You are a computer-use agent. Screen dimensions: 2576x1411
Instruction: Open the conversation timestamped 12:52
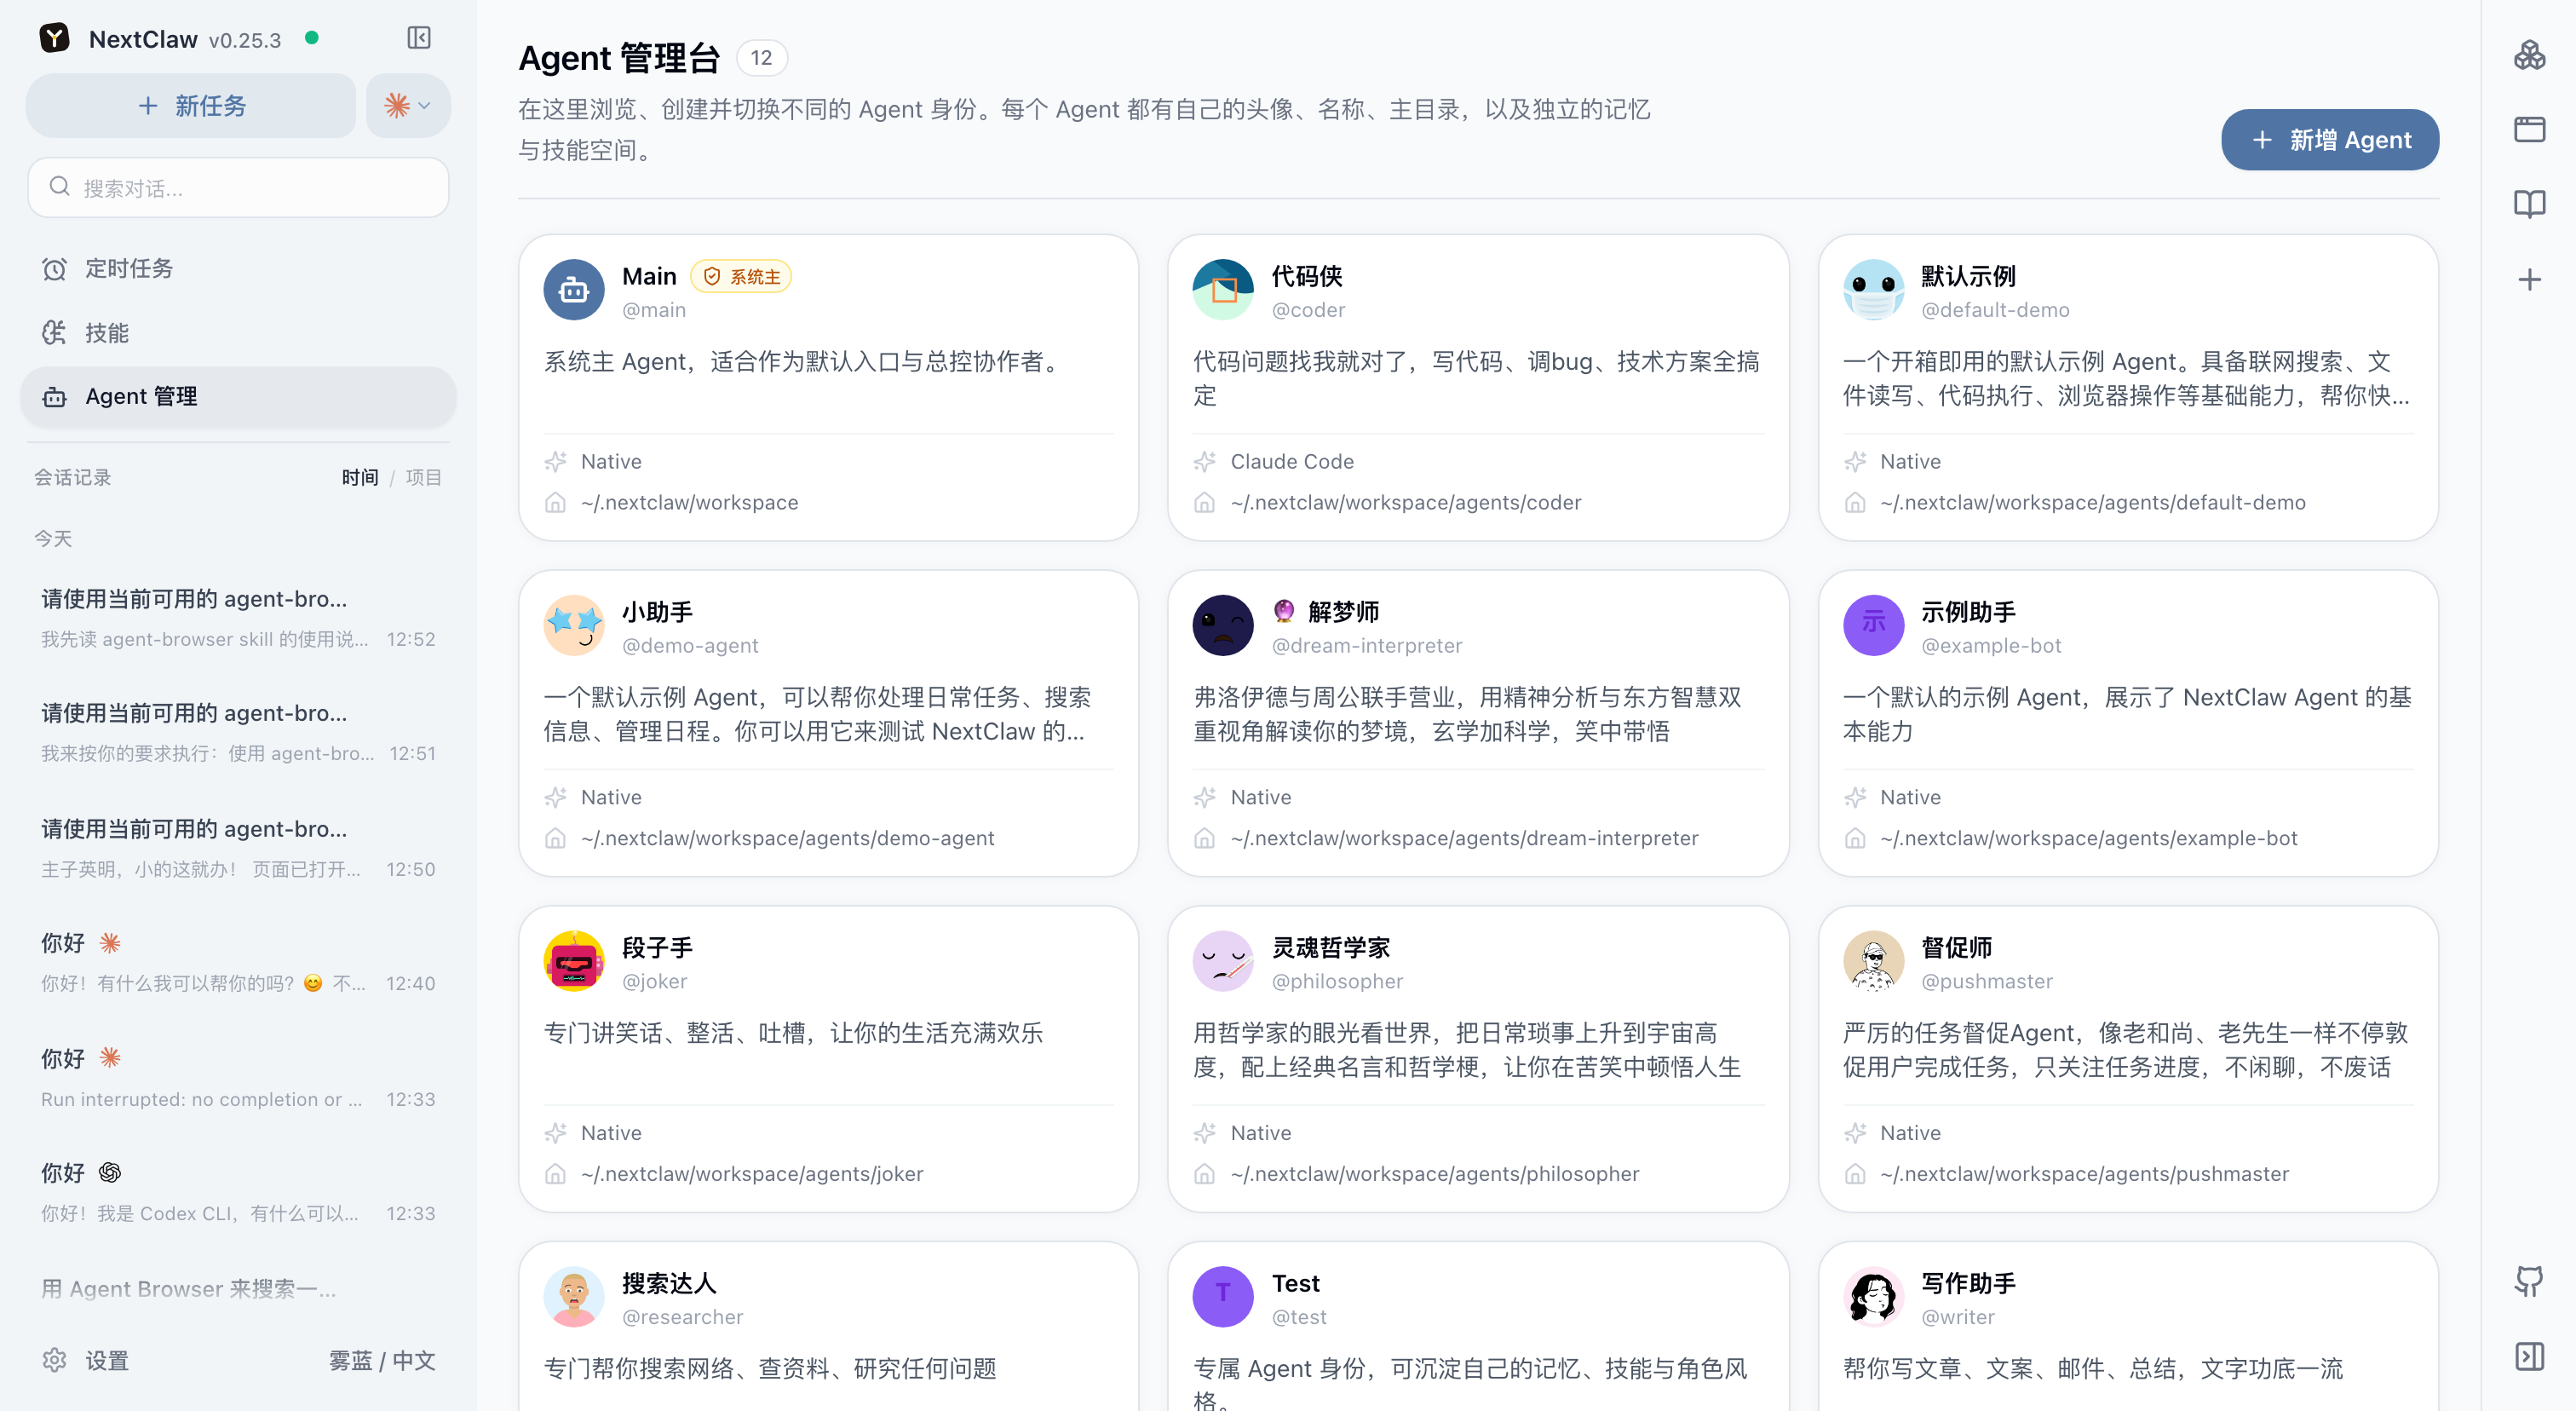[238, 618]
